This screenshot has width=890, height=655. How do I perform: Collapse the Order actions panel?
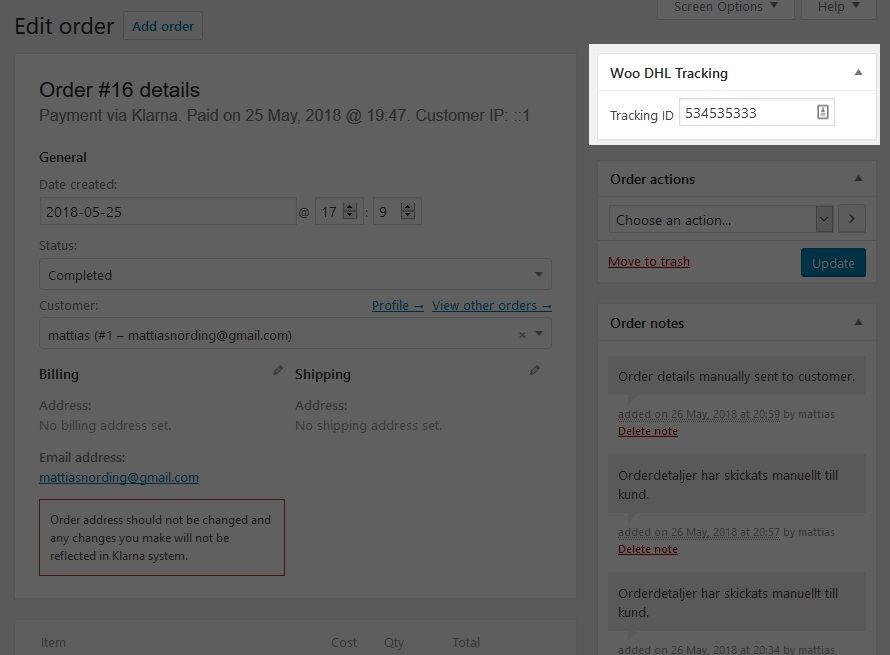coord(858,179)
